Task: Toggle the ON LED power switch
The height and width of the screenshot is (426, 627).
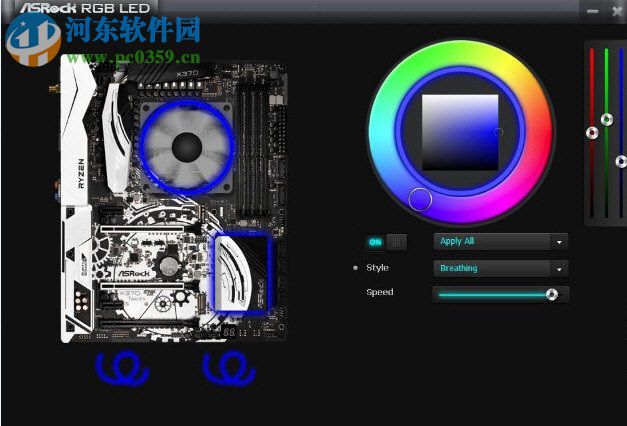Action: click(386, 242)
